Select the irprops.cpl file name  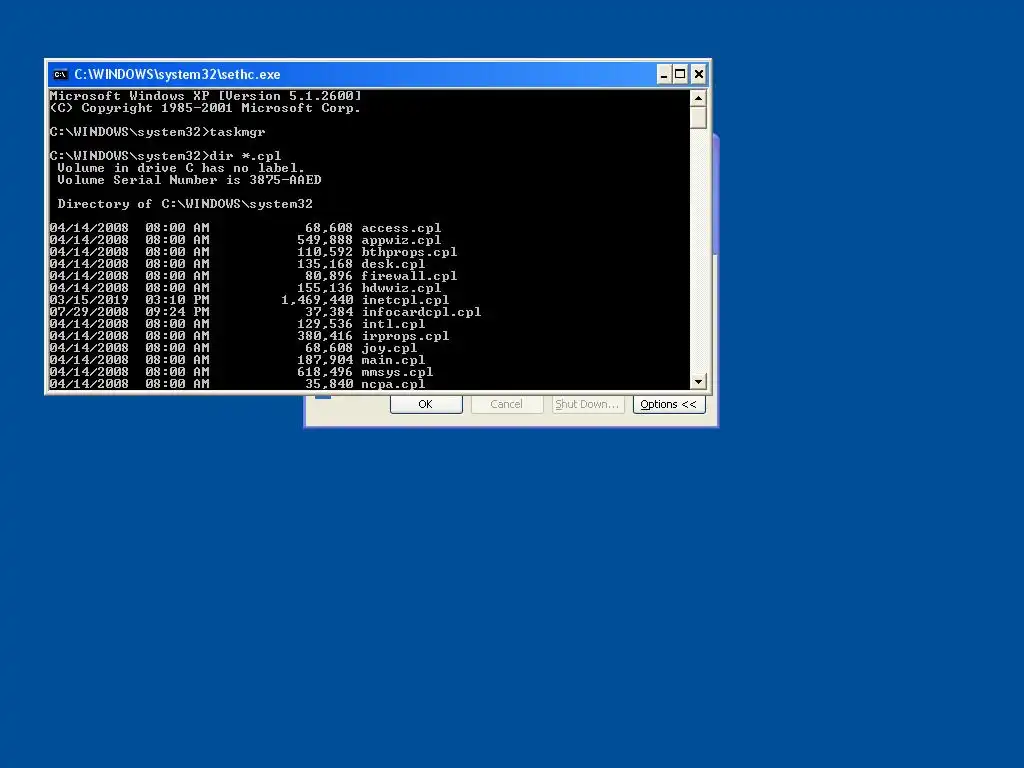[x=405, y=336]
